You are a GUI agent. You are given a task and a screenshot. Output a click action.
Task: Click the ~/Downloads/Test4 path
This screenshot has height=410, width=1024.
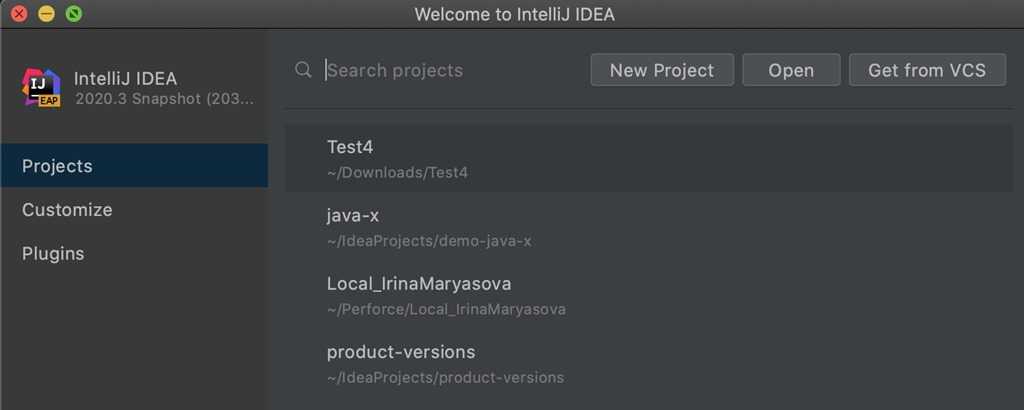click(398, 173)
